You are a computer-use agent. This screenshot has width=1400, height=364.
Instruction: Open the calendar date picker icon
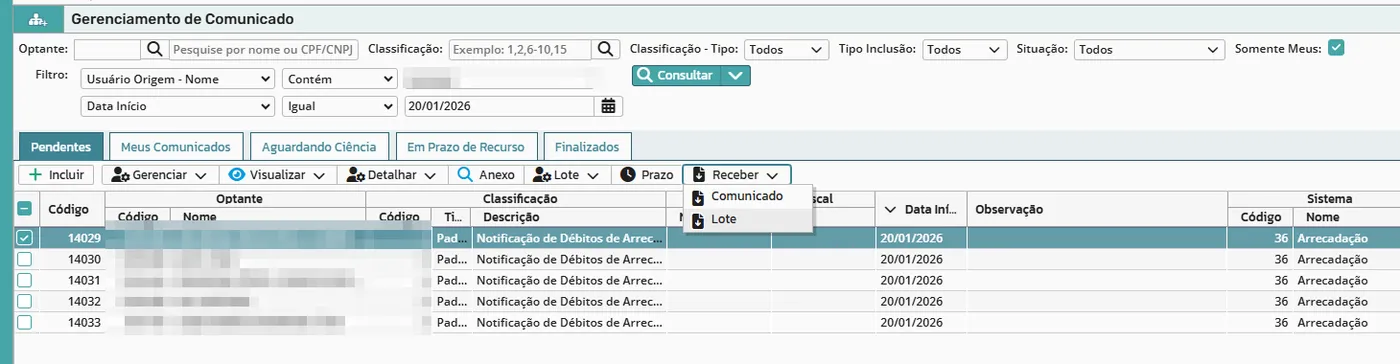tap(609, 106)
